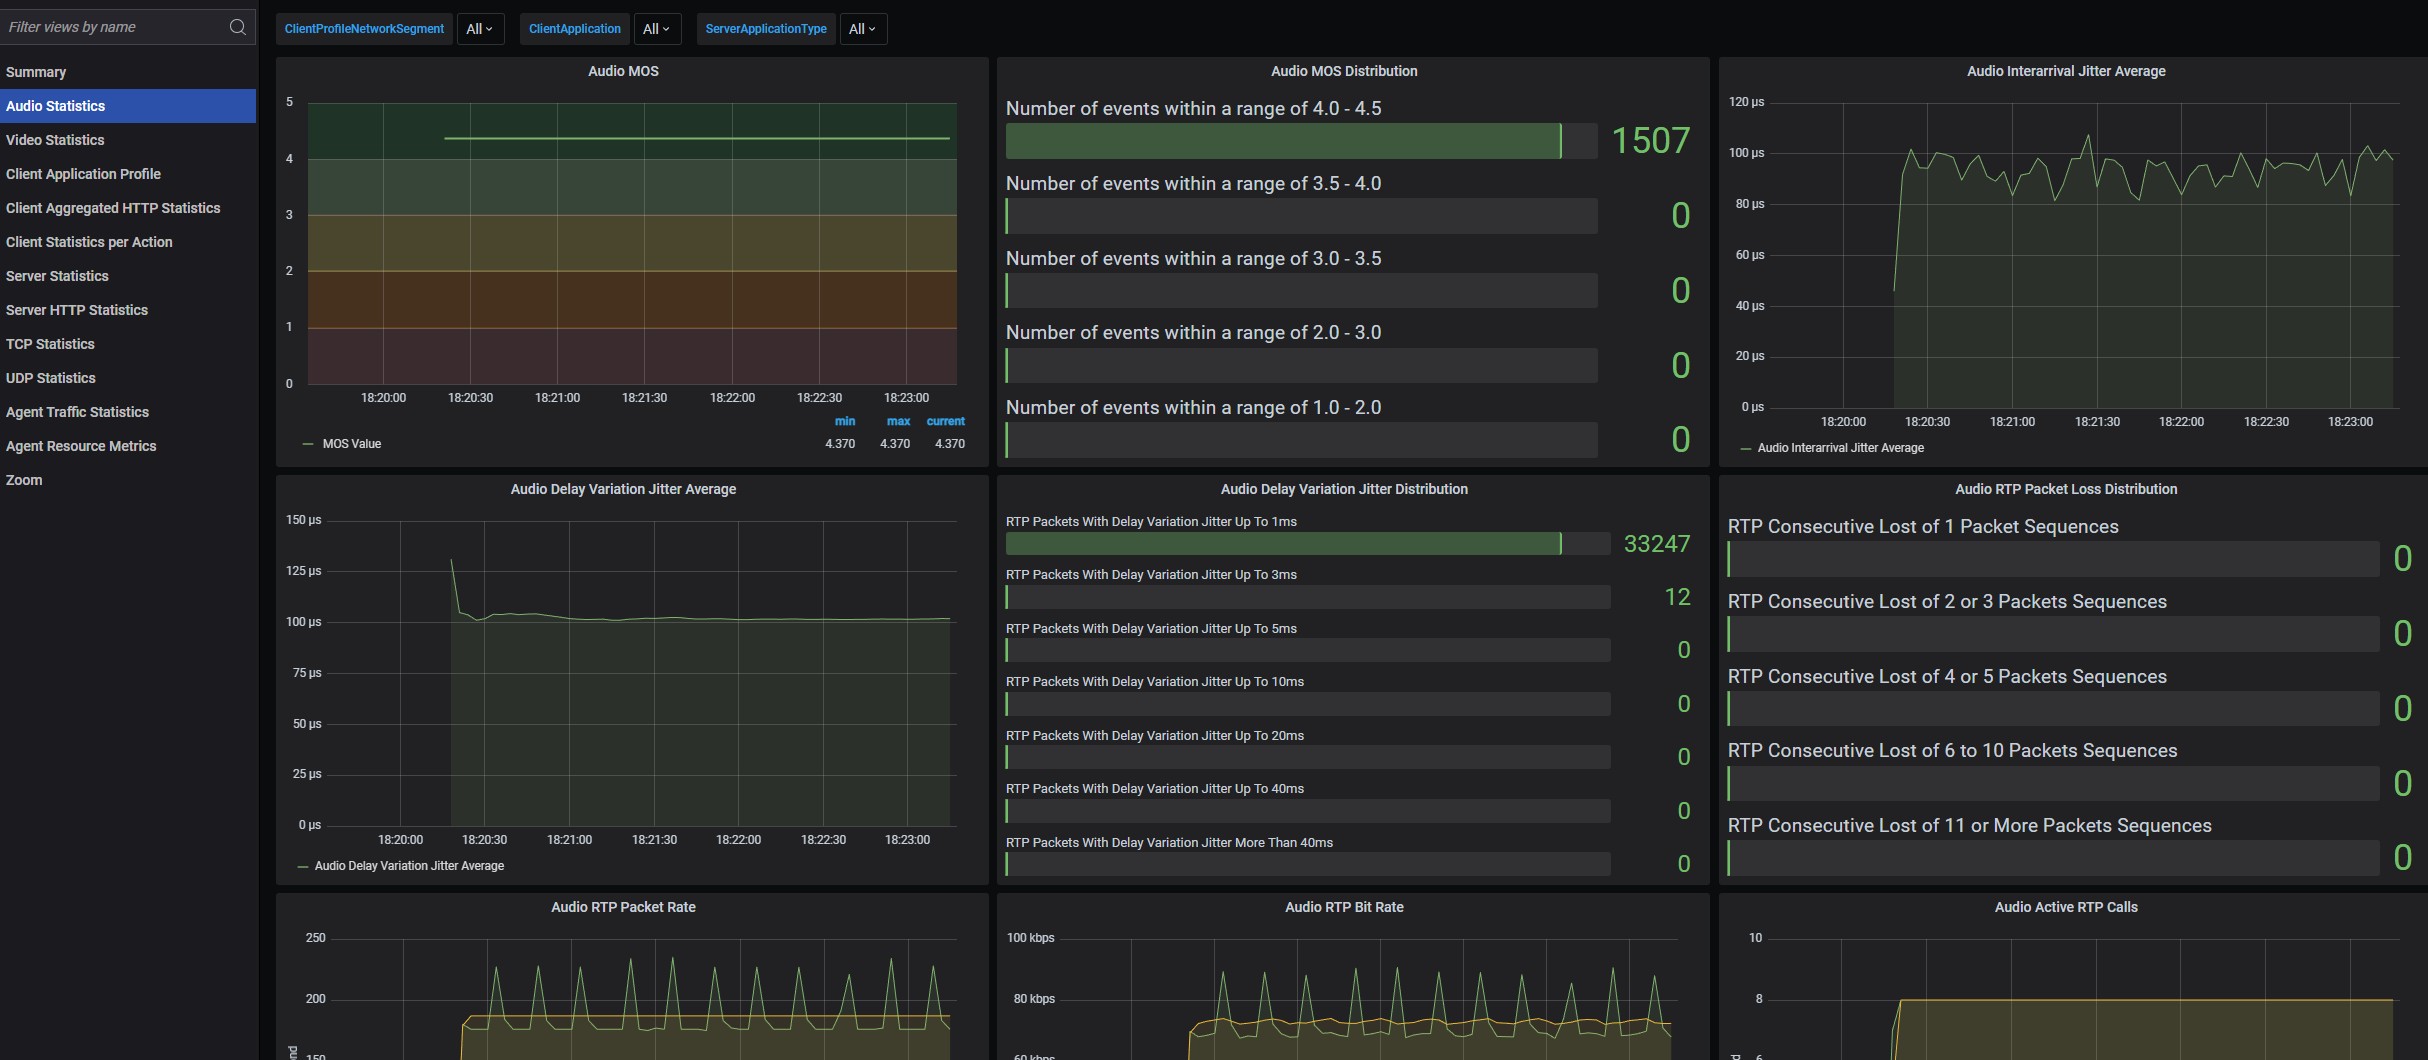Viewport: 2428px width, 1060px height.
Task: Open the Summary view
Action: (x=36, y=72)
